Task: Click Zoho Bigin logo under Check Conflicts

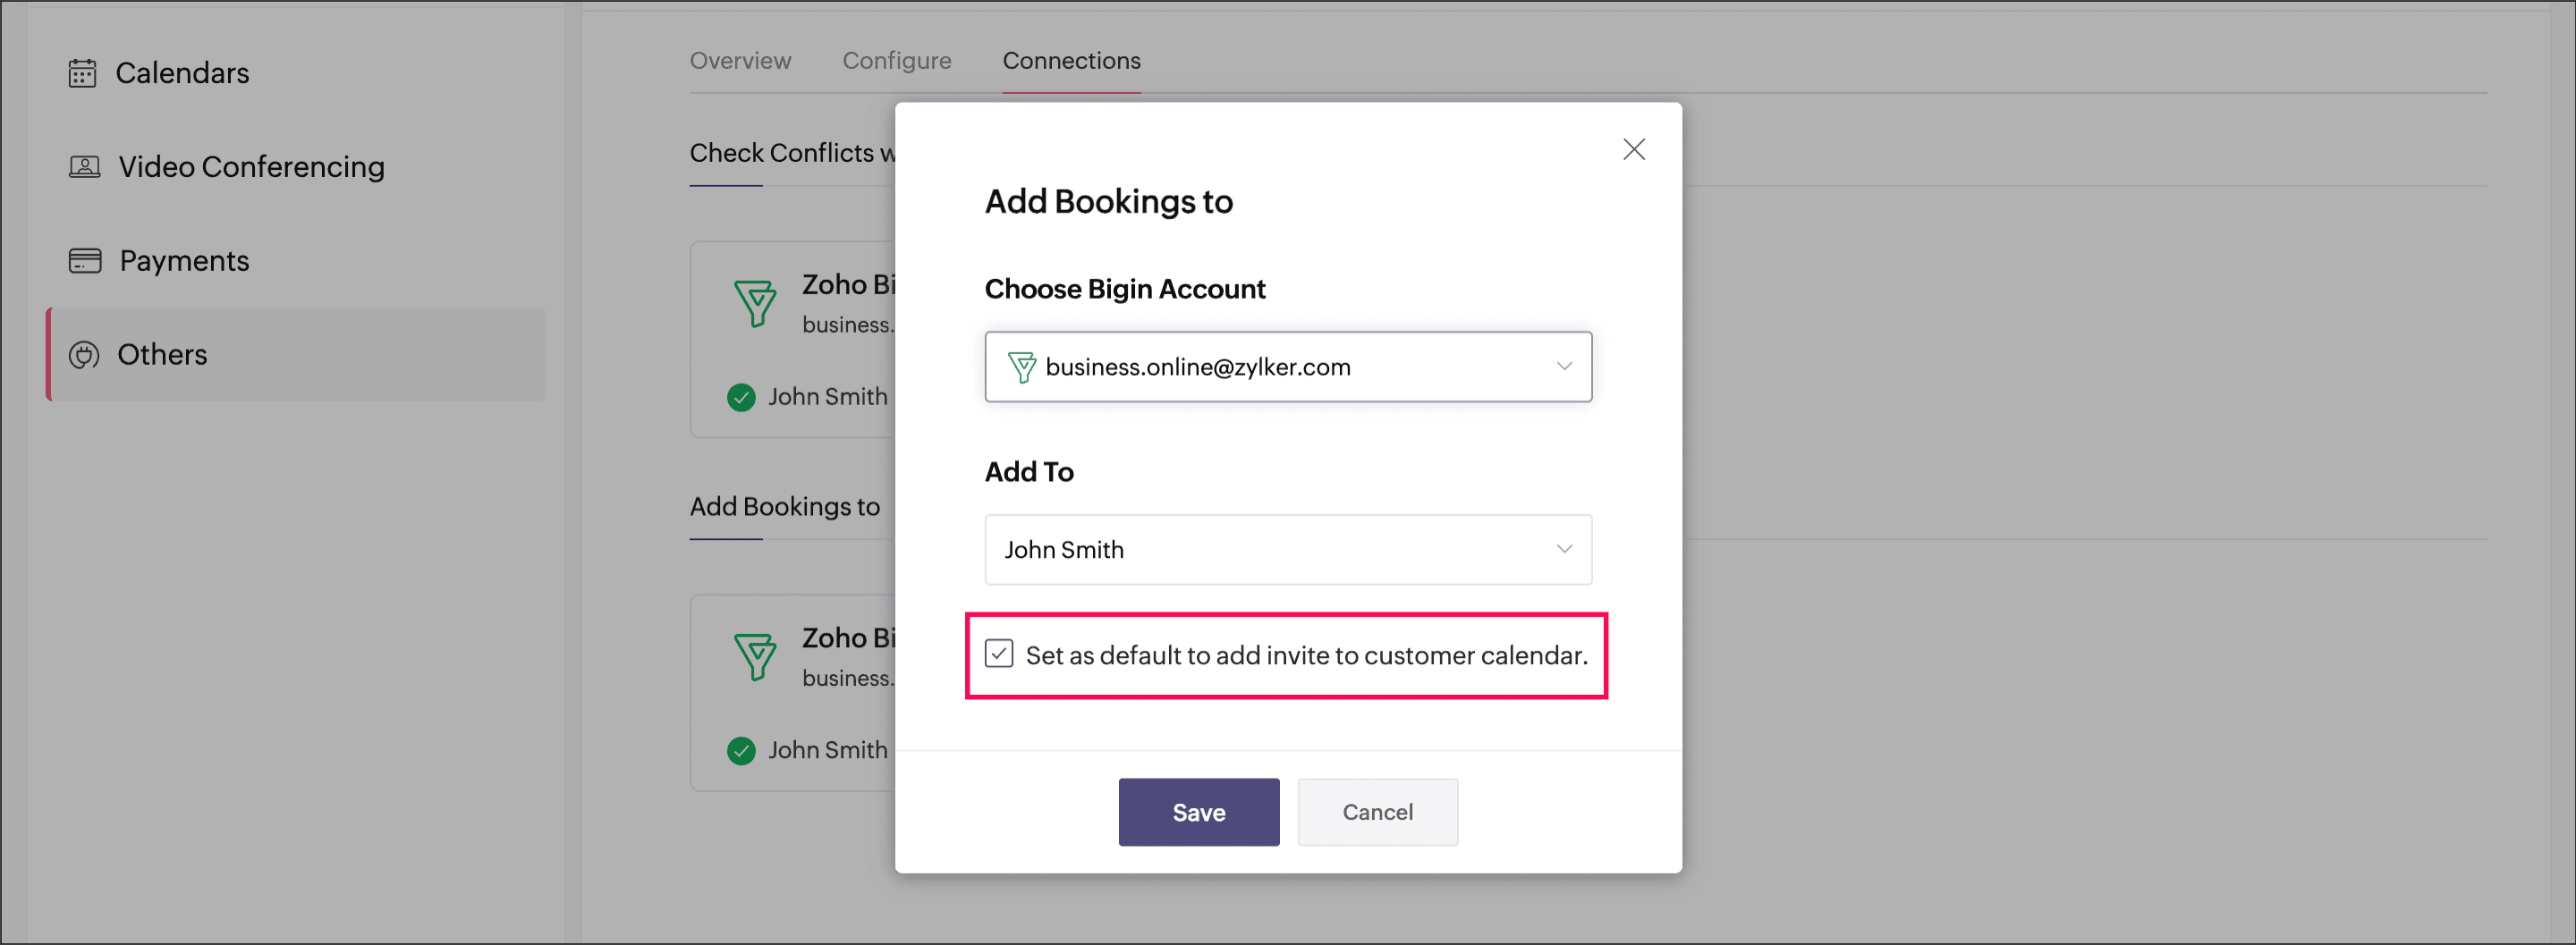Action: [x=755, y=303]
